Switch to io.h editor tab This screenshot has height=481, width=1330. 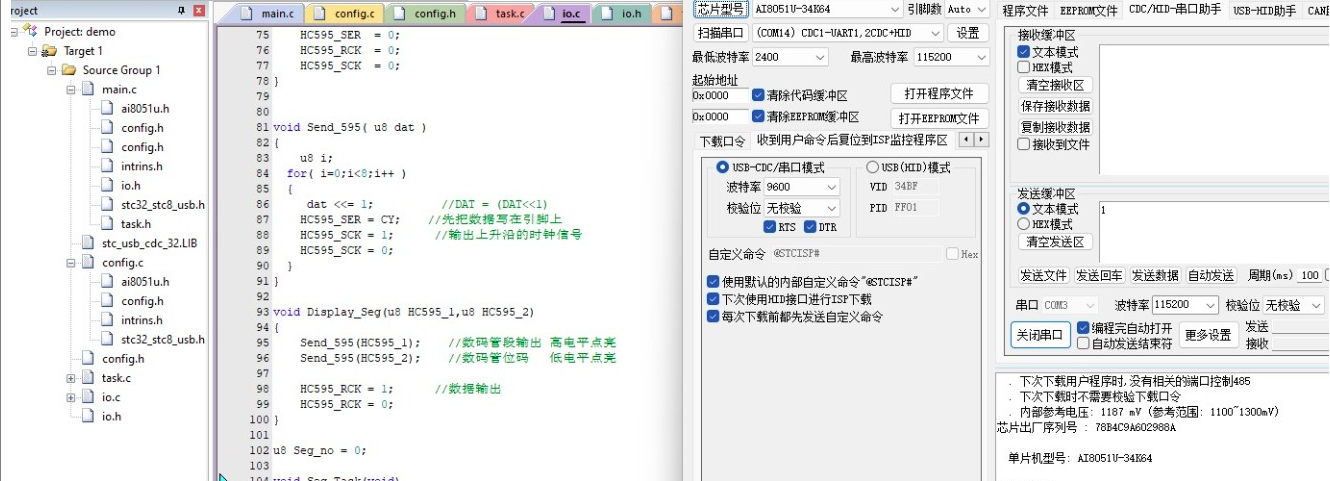coord(622,14)
